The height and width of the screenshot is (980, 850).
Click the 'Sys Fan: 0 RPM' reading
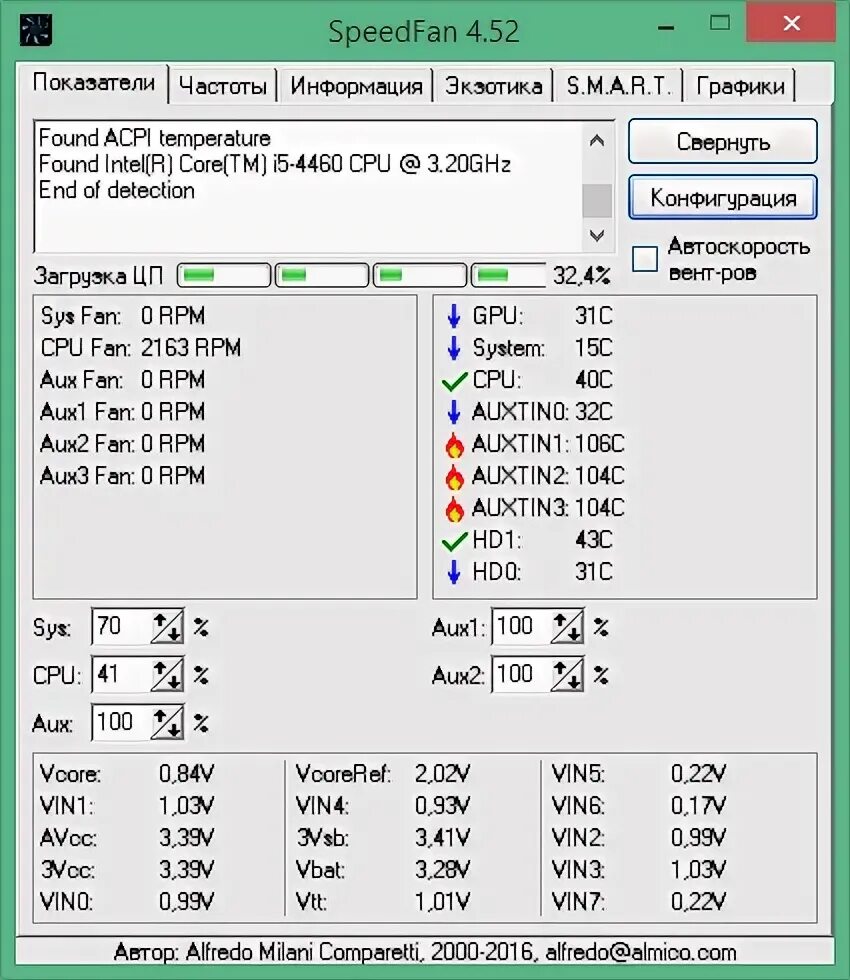click(x=122, y=316)
